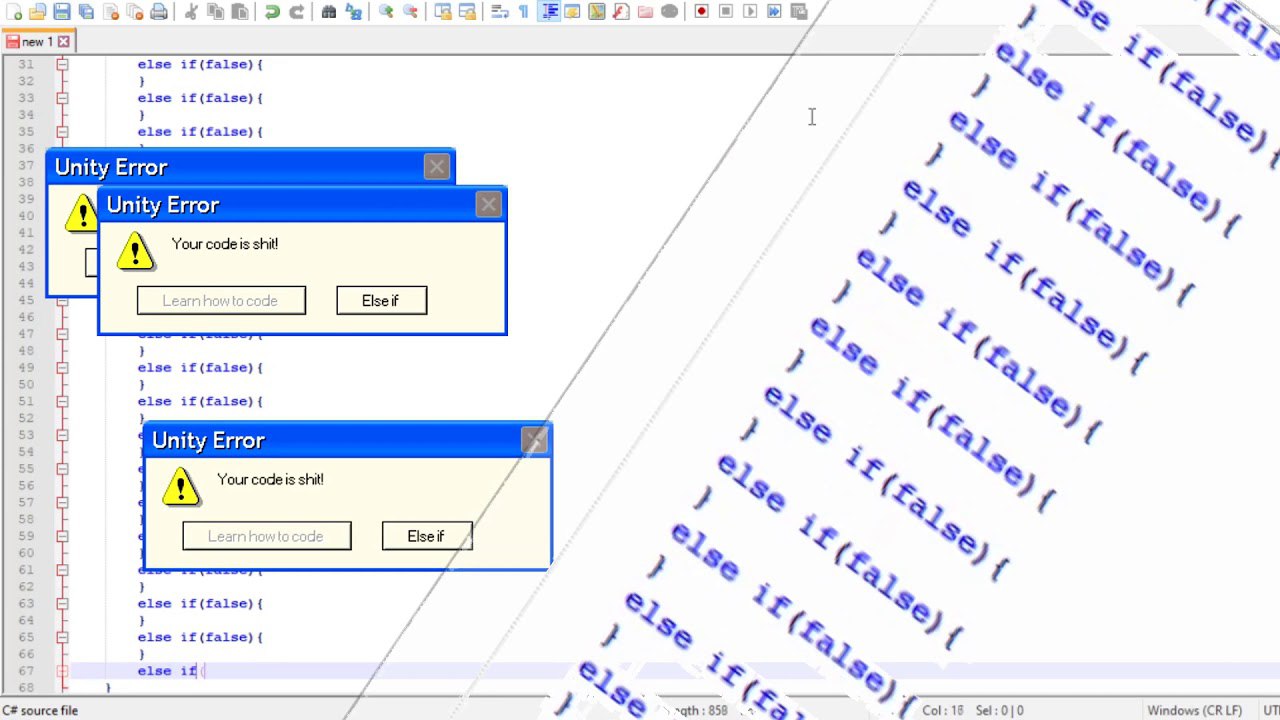The height and width of the screenshot is (720, 1280).
Task: Click 'Learn how to code' in upper front dialog
Action: coord(221,301)
